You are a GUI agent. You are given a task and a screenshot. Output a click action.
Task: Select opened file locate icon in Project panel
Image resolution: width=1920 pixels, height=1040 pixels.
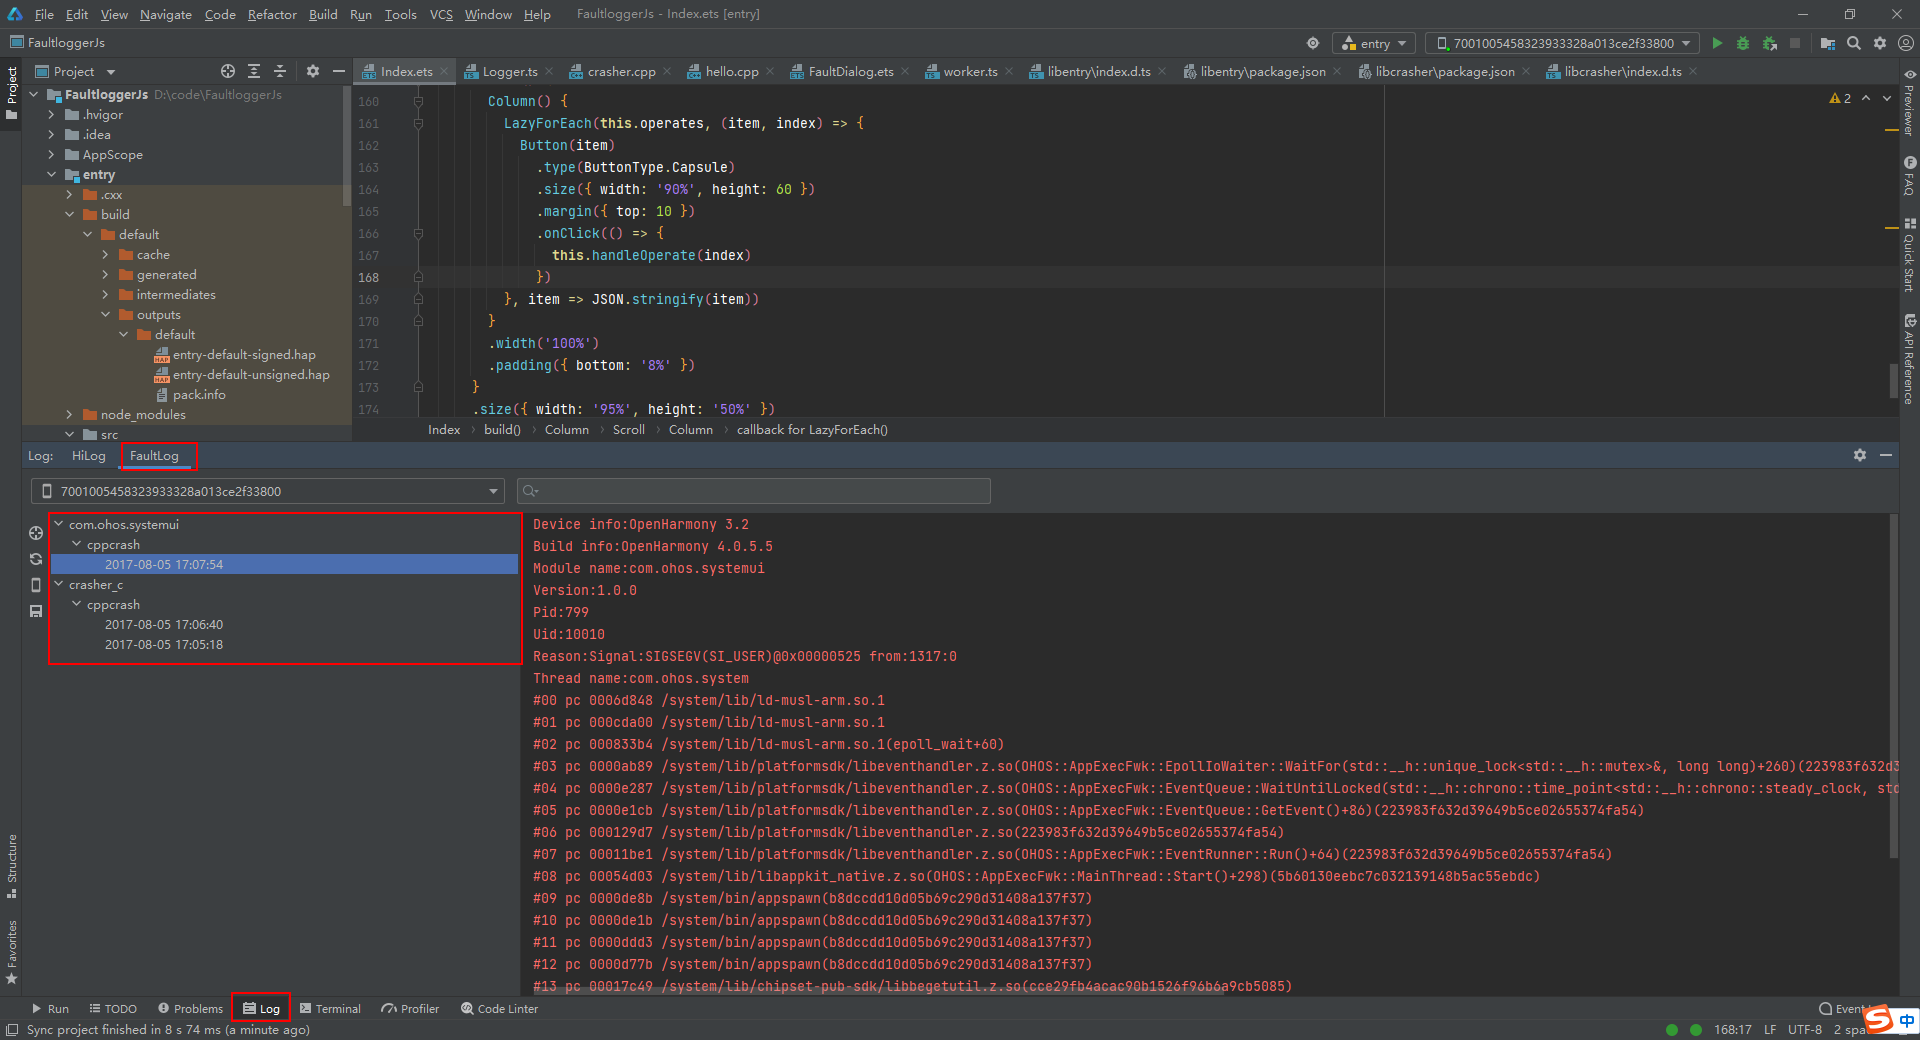[228, 71]
